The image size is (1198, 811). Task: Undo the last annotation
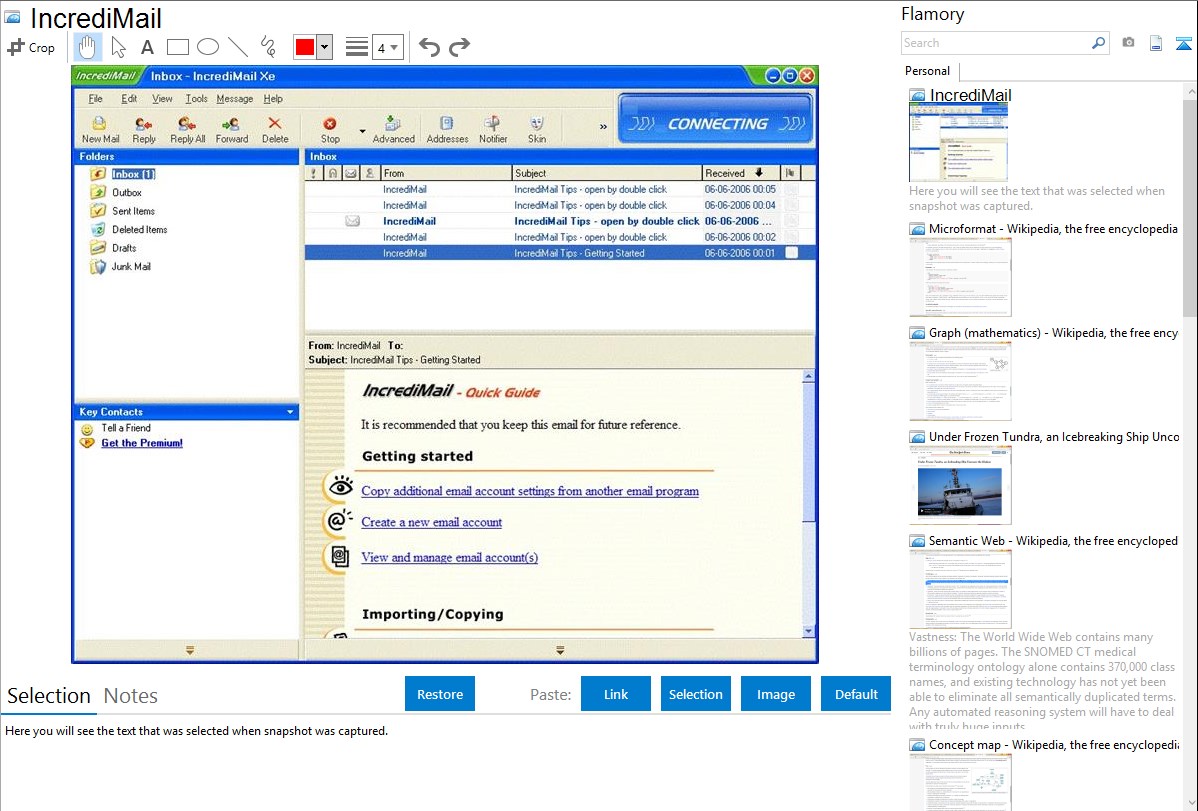[x=429, y=47]
